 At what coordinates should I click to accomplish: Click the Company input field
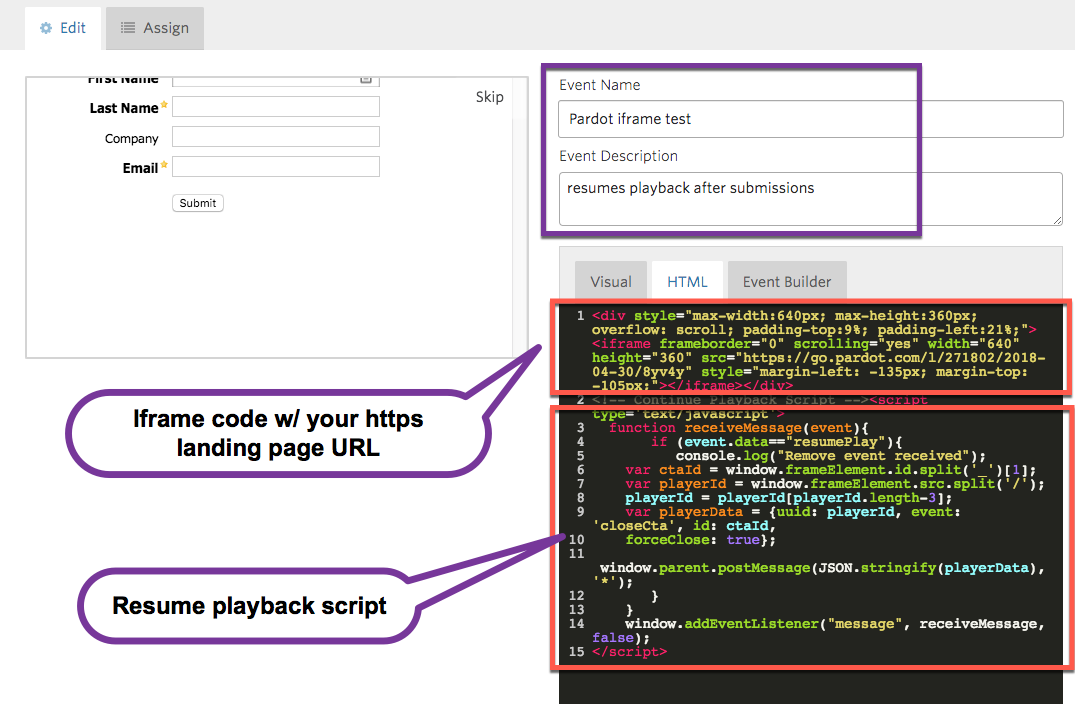pos(276,136)
